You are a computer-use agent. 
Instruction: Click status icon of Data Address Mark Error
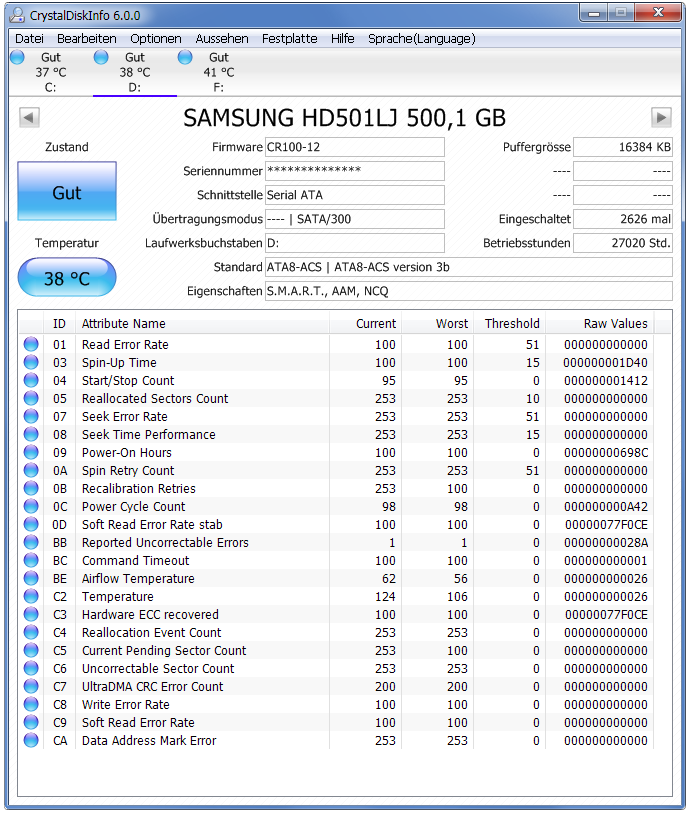[31, 740]
